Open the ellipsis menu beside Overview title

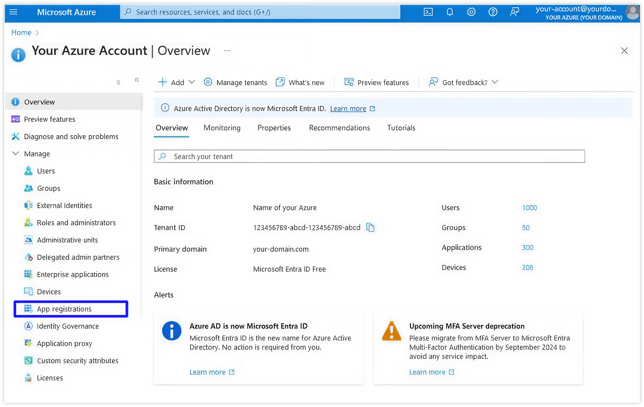227,51
